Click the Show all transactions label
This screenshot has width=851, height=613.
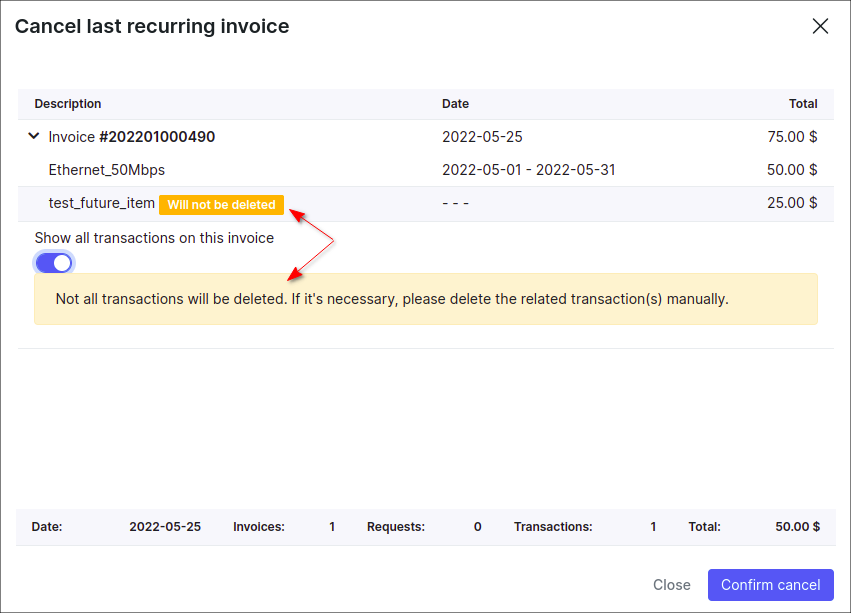click(x=154, y=238)
